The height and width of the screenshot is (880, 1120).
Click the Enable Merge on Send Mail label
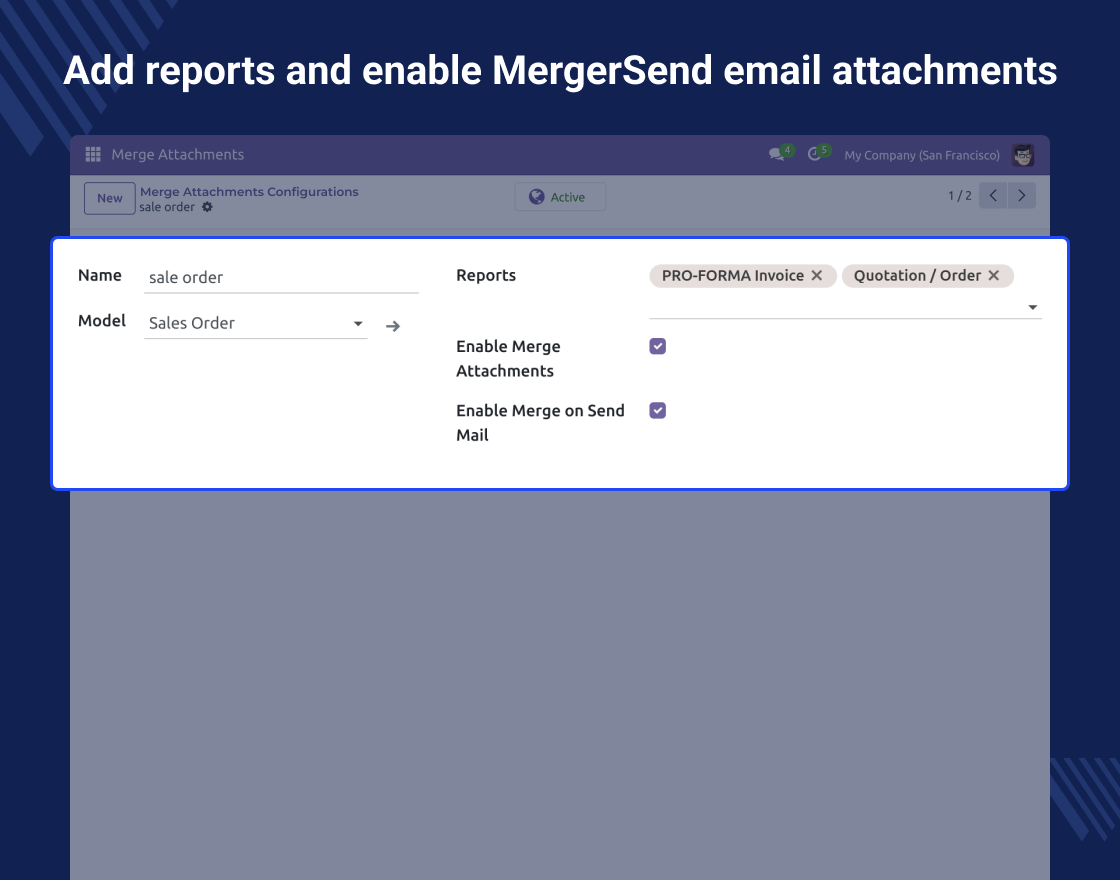coord(540,423)
